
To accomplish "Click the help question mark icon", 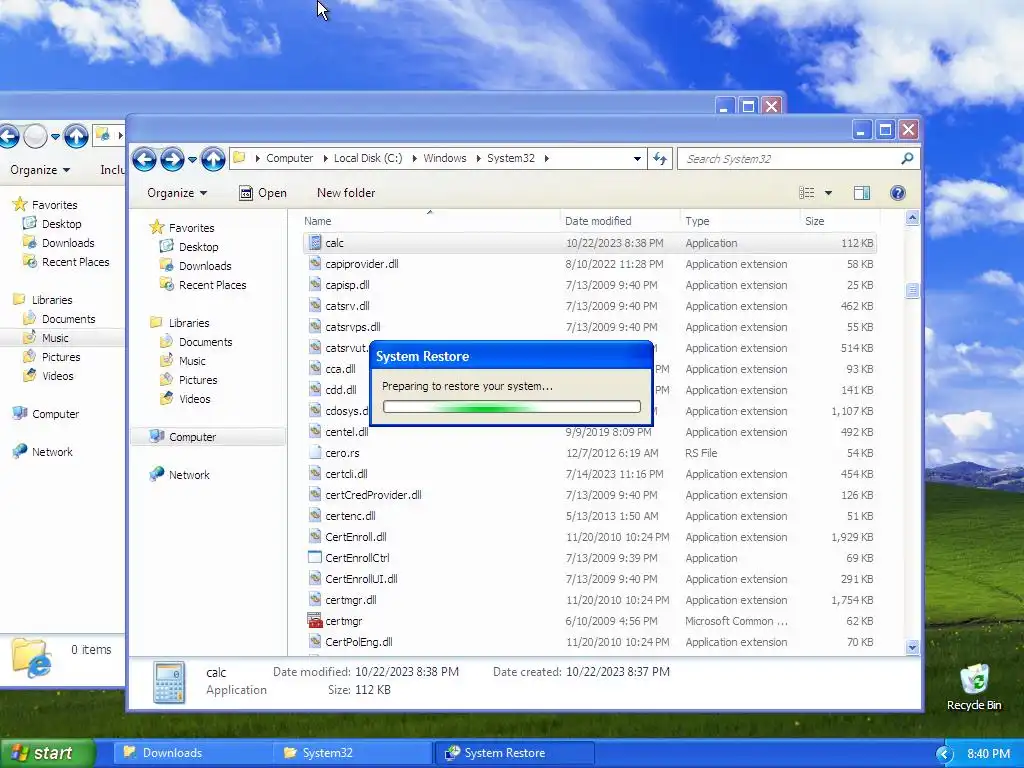I will pos(898,193).
